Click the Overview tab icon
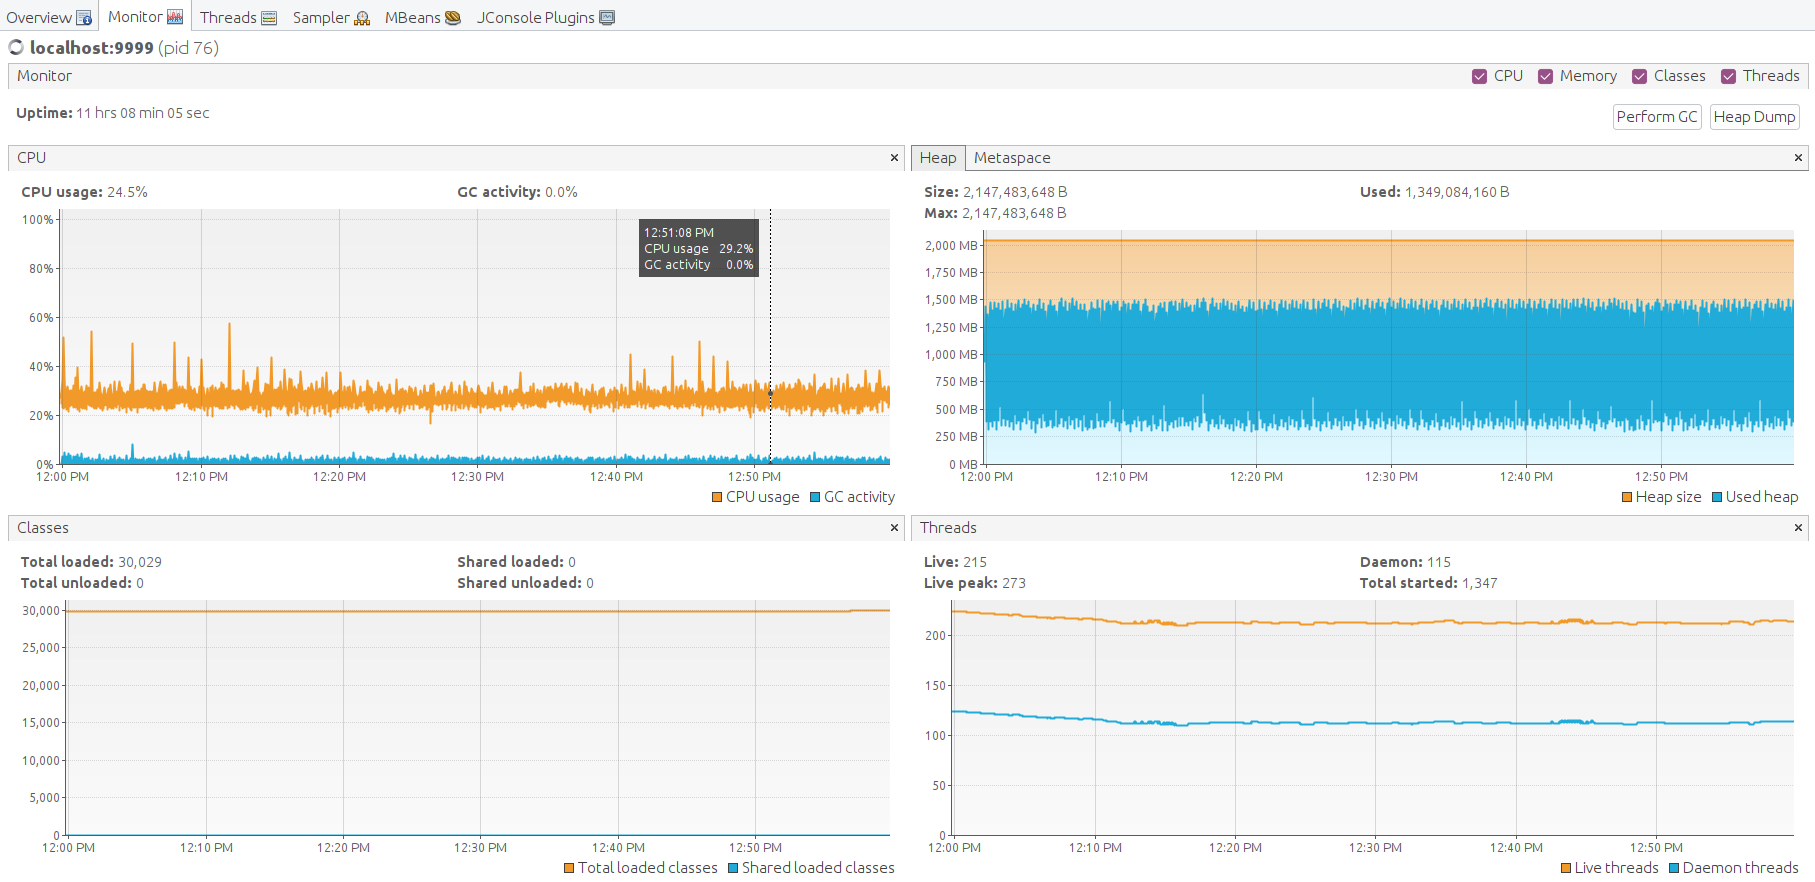The height and width of the screenshot is (882, 1815). [x=84, y=18]
